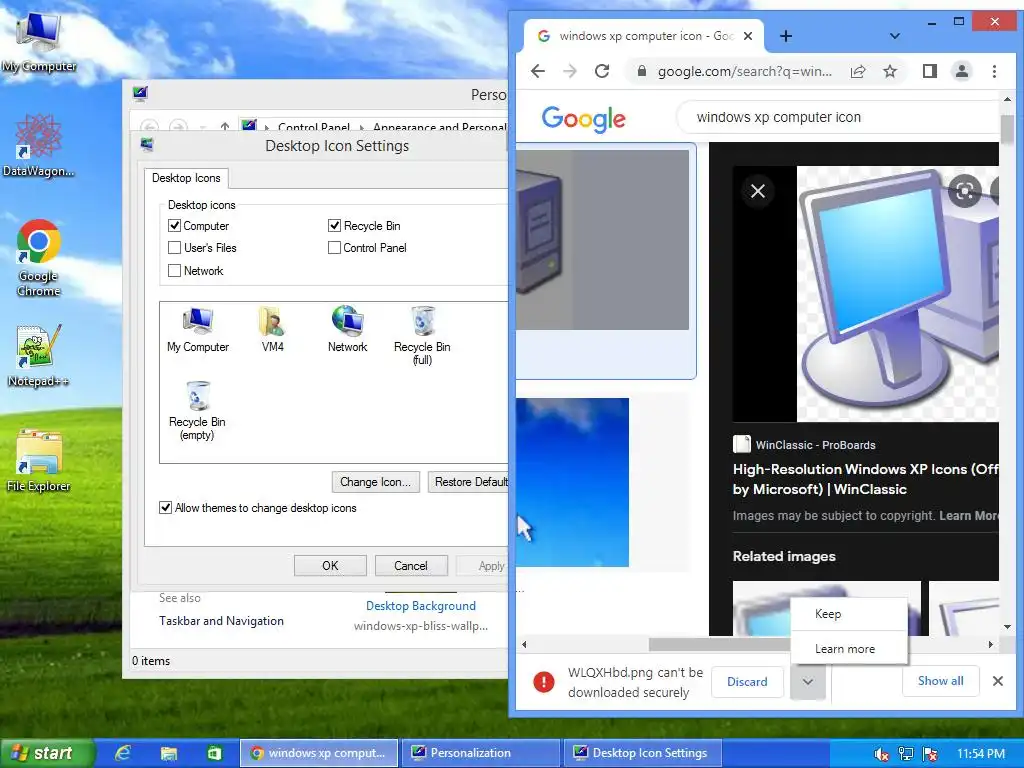Click the share page icon in address bar
This screenshot has height=768, width=1024.
[x=858, y=71]
